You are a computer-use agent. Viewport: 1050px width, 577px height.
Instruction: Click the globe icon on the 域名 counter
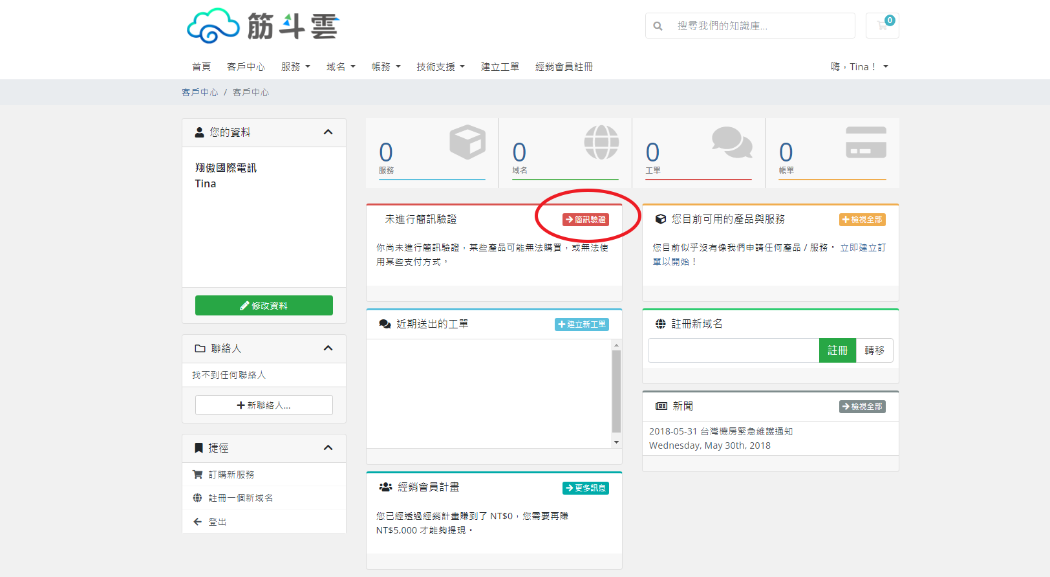602,143
